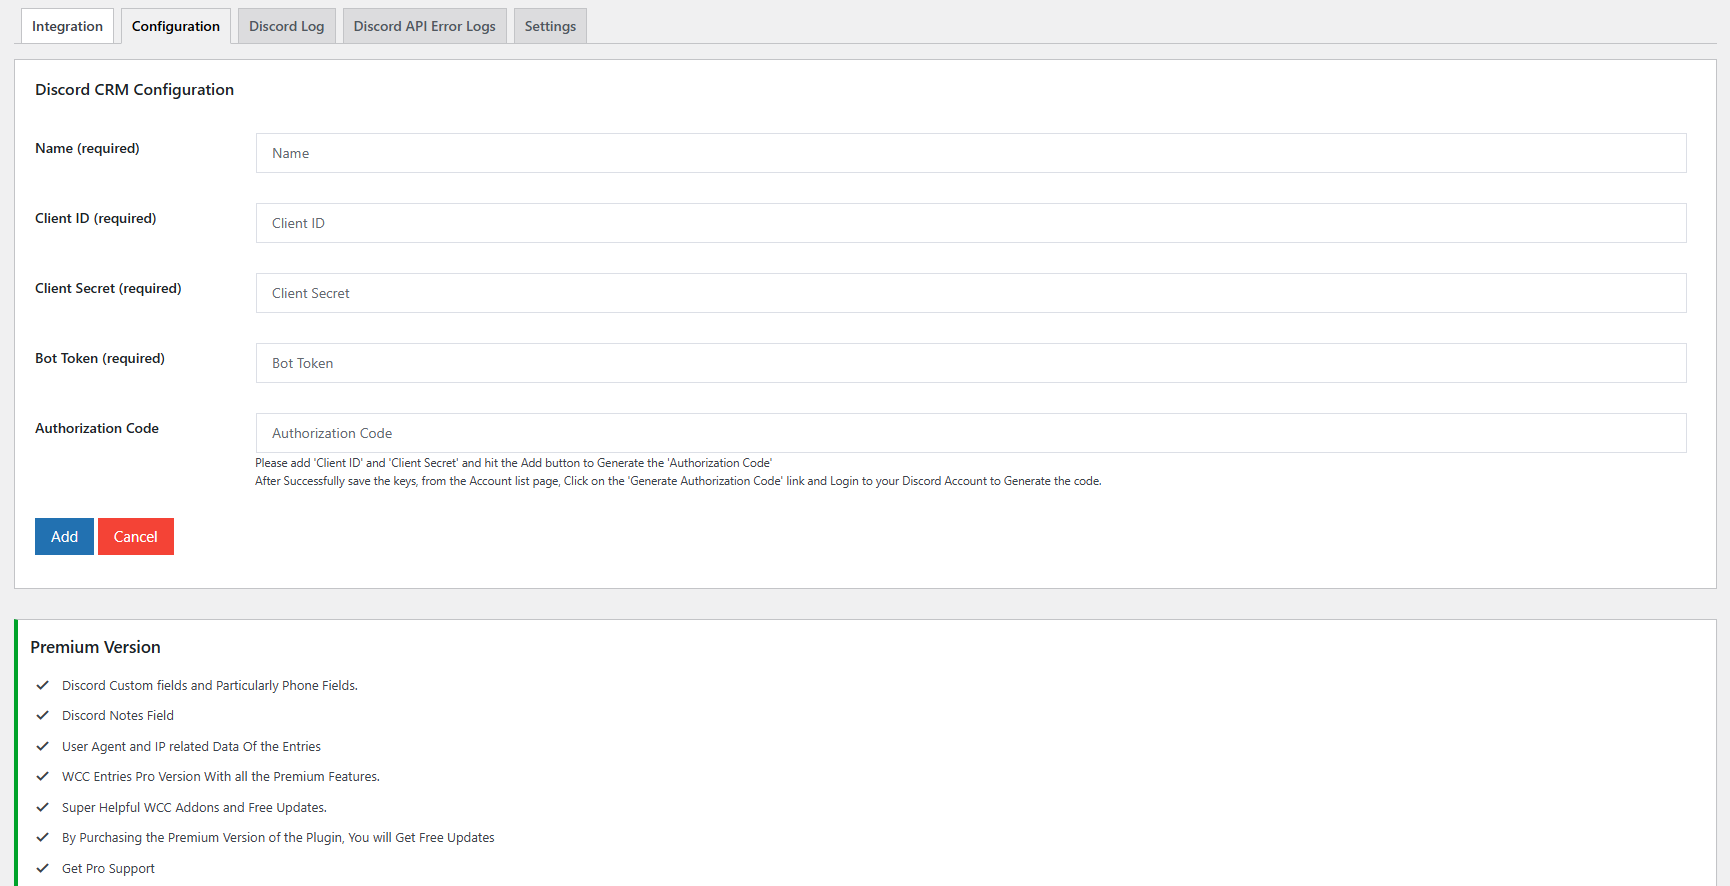1730x886 pixels.
Task: Go to the Settings tab
Action: [550, 26]
